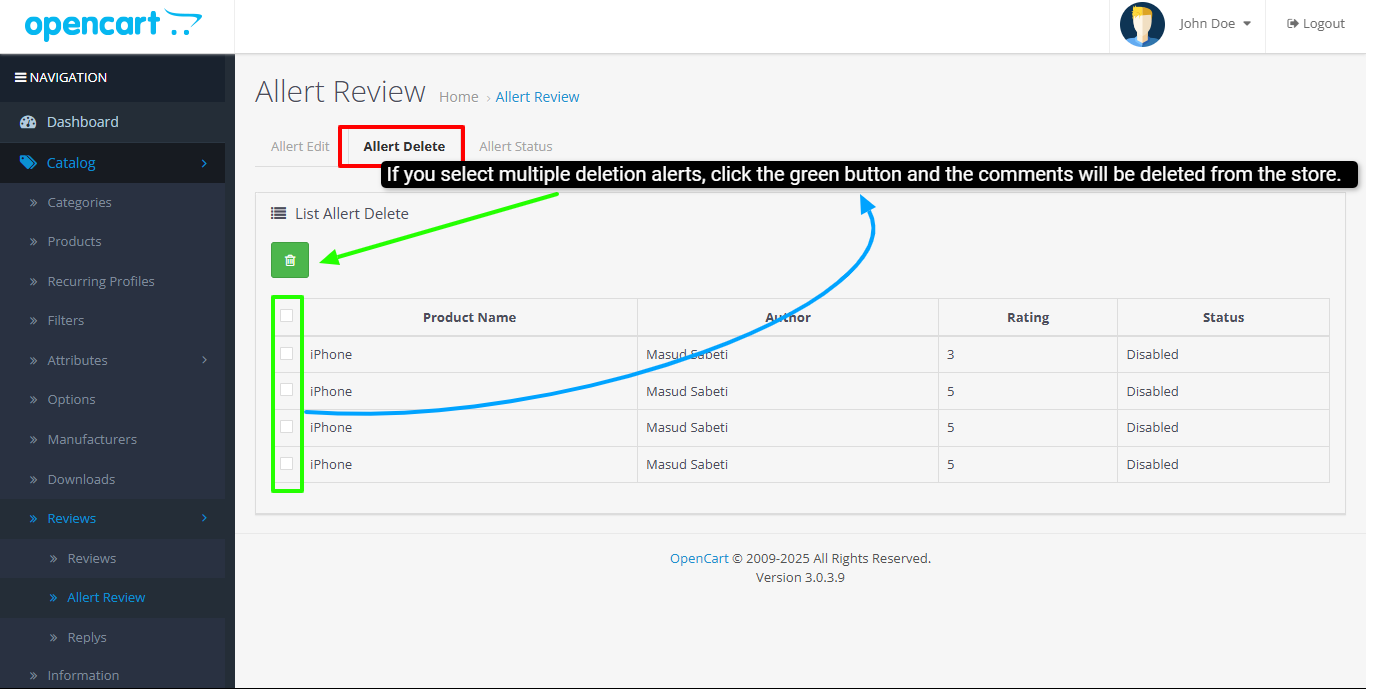Check the last iPhone review row checkbox

(x=287, y=463)
